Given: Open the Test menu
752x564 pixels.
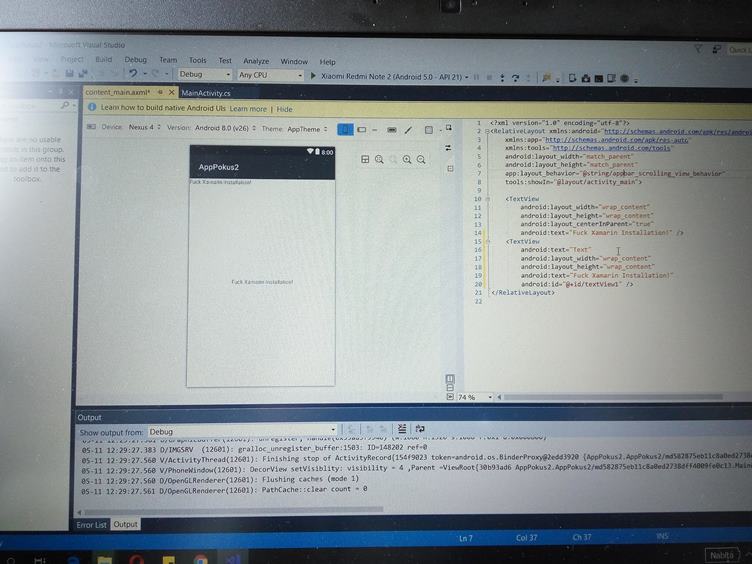Looking at the screenshot, I should [x=225, y=60].
